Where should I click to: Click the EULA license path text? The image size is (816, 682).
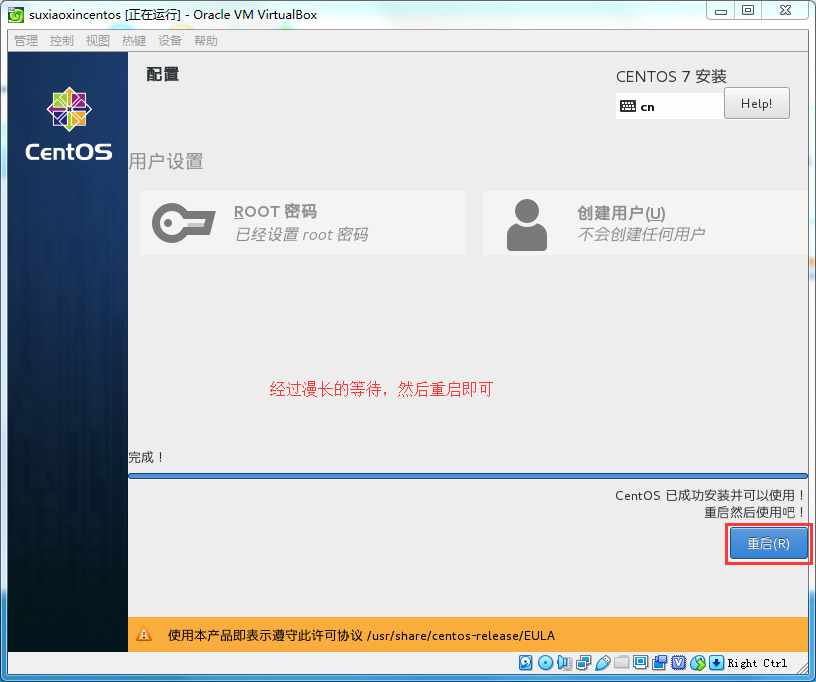pyautogui.click(x=461, y=635)
